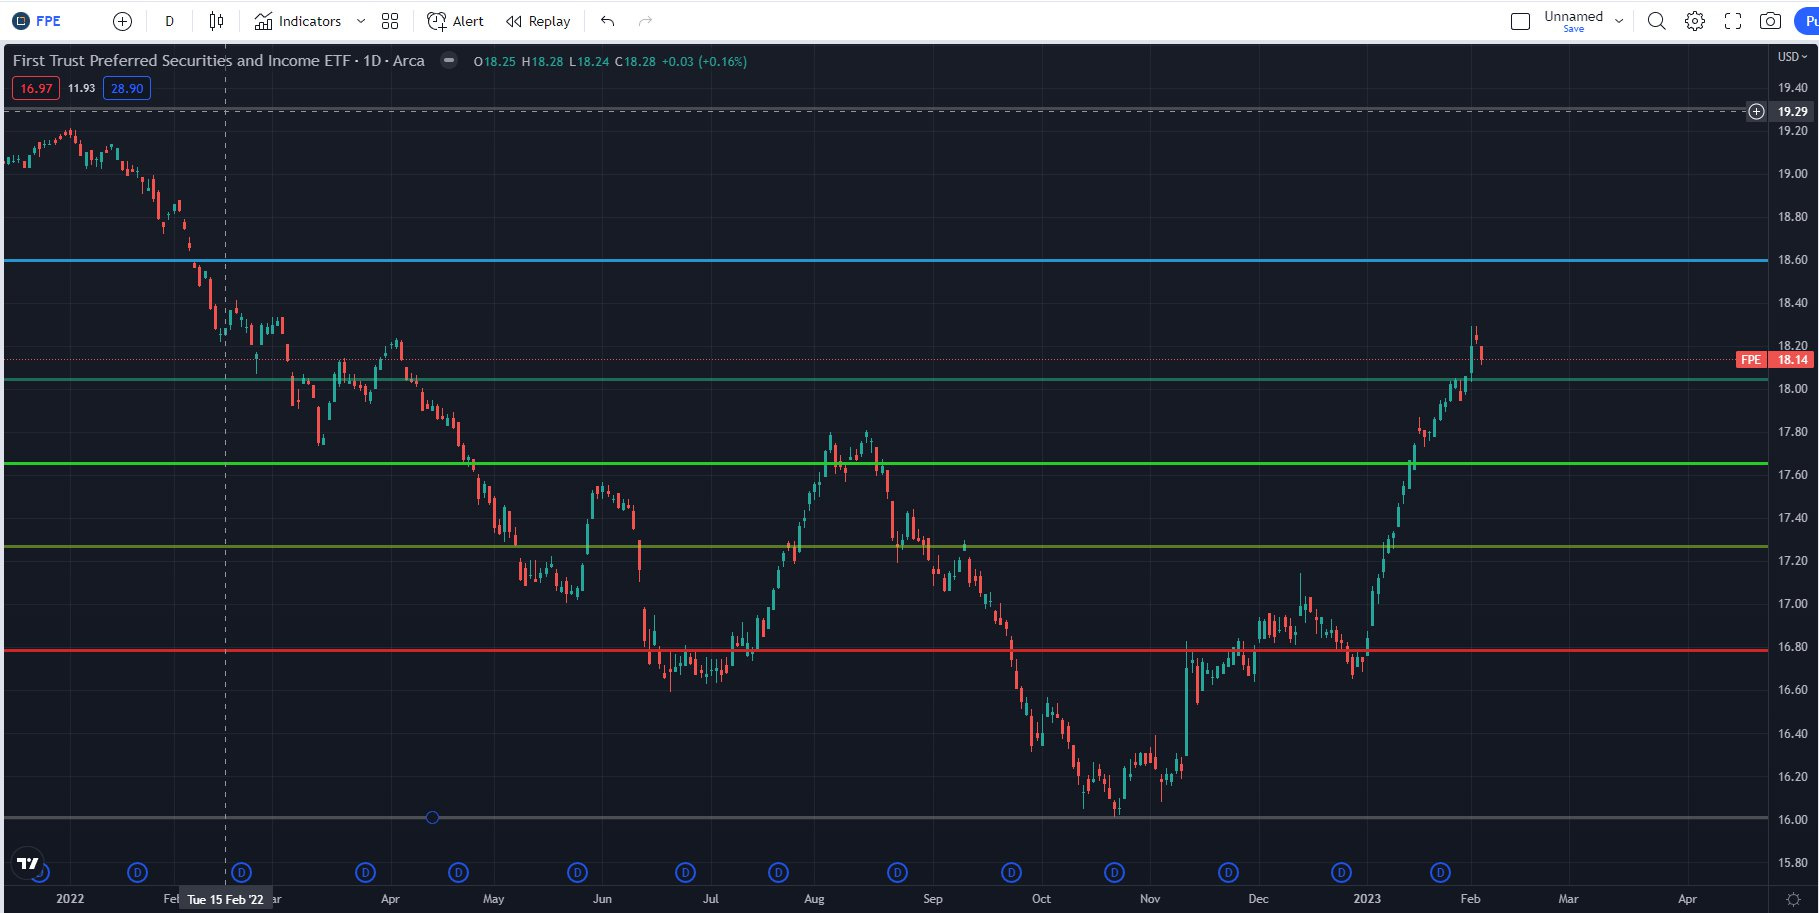
Task: Create a new Alert
Action: tap(455, 21)
